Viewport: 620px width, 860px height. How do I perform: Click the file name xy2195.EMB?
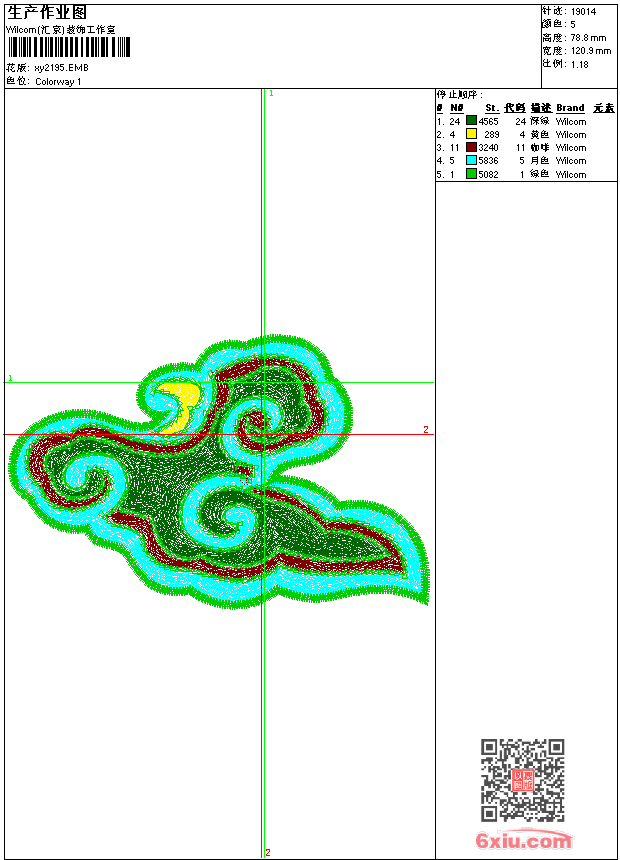[61, 68]
